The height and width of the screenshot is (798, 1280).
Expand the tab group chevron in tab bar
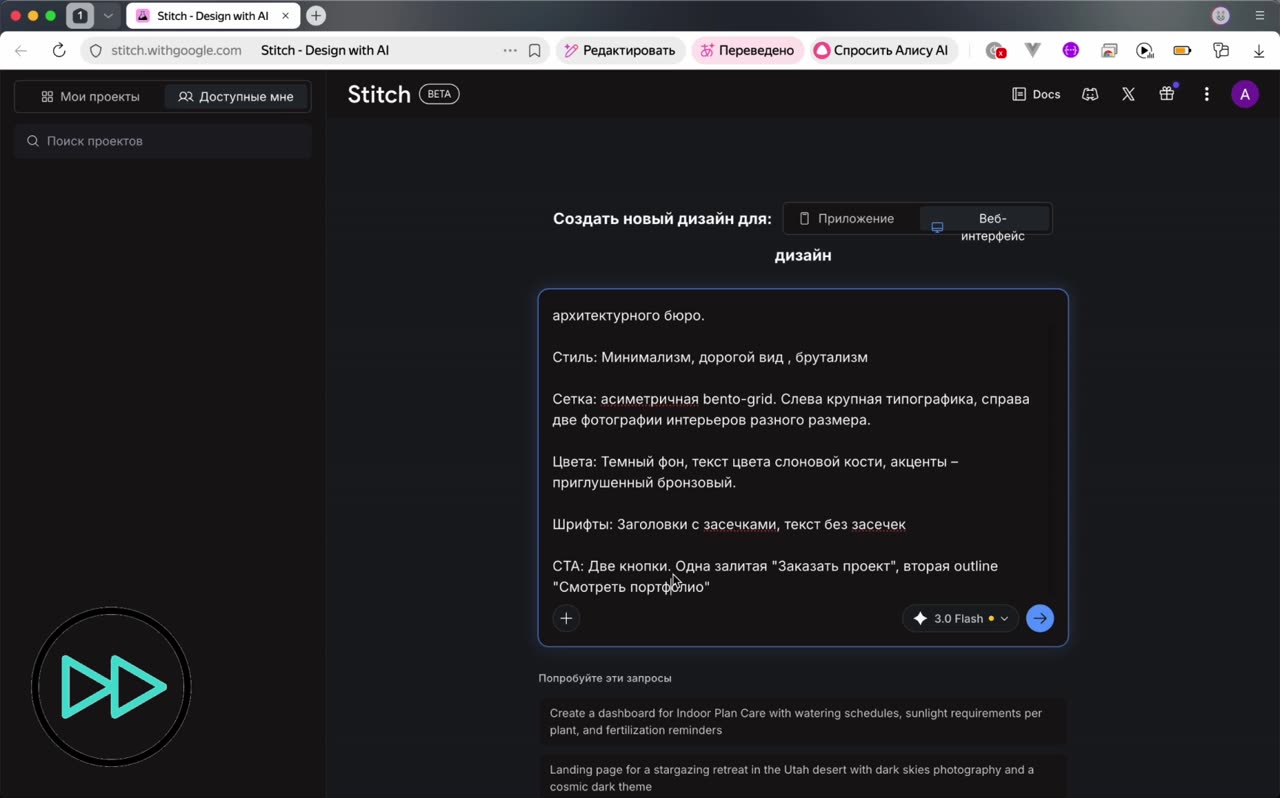tap(109, 16)
